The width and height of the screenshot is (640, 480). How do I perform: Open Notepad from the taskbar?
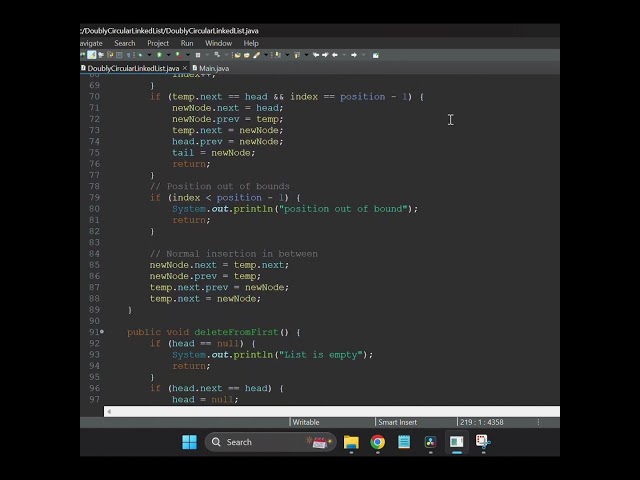point(404,442)
